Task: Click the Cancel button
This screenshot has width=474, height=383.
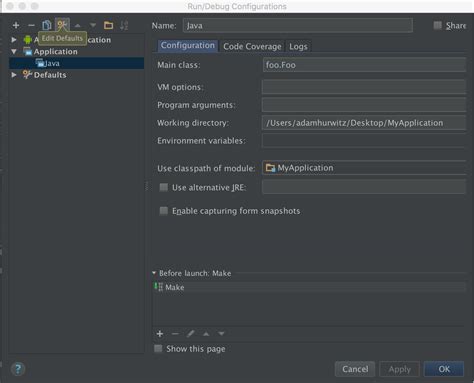Action: [x=355, y=369]
